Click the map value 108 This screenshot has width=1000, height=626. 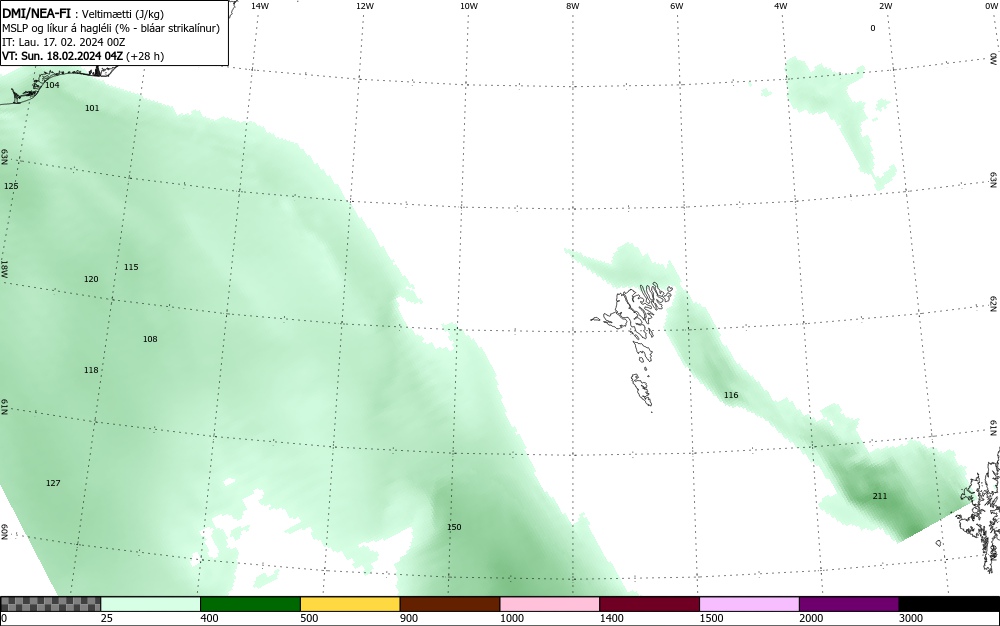(150, 339)
